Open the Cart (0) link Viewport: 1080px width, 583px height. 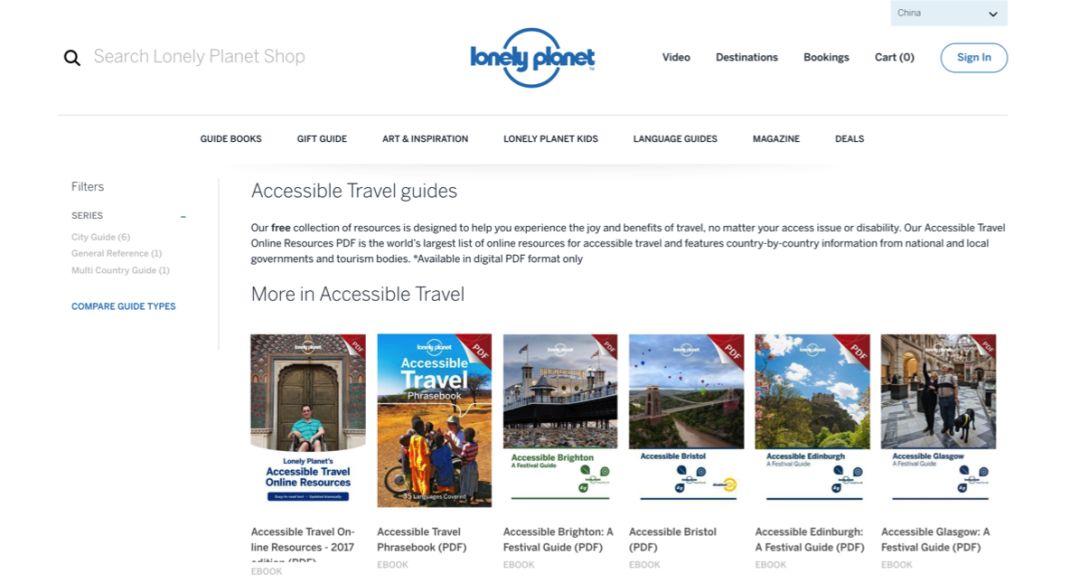894,57
